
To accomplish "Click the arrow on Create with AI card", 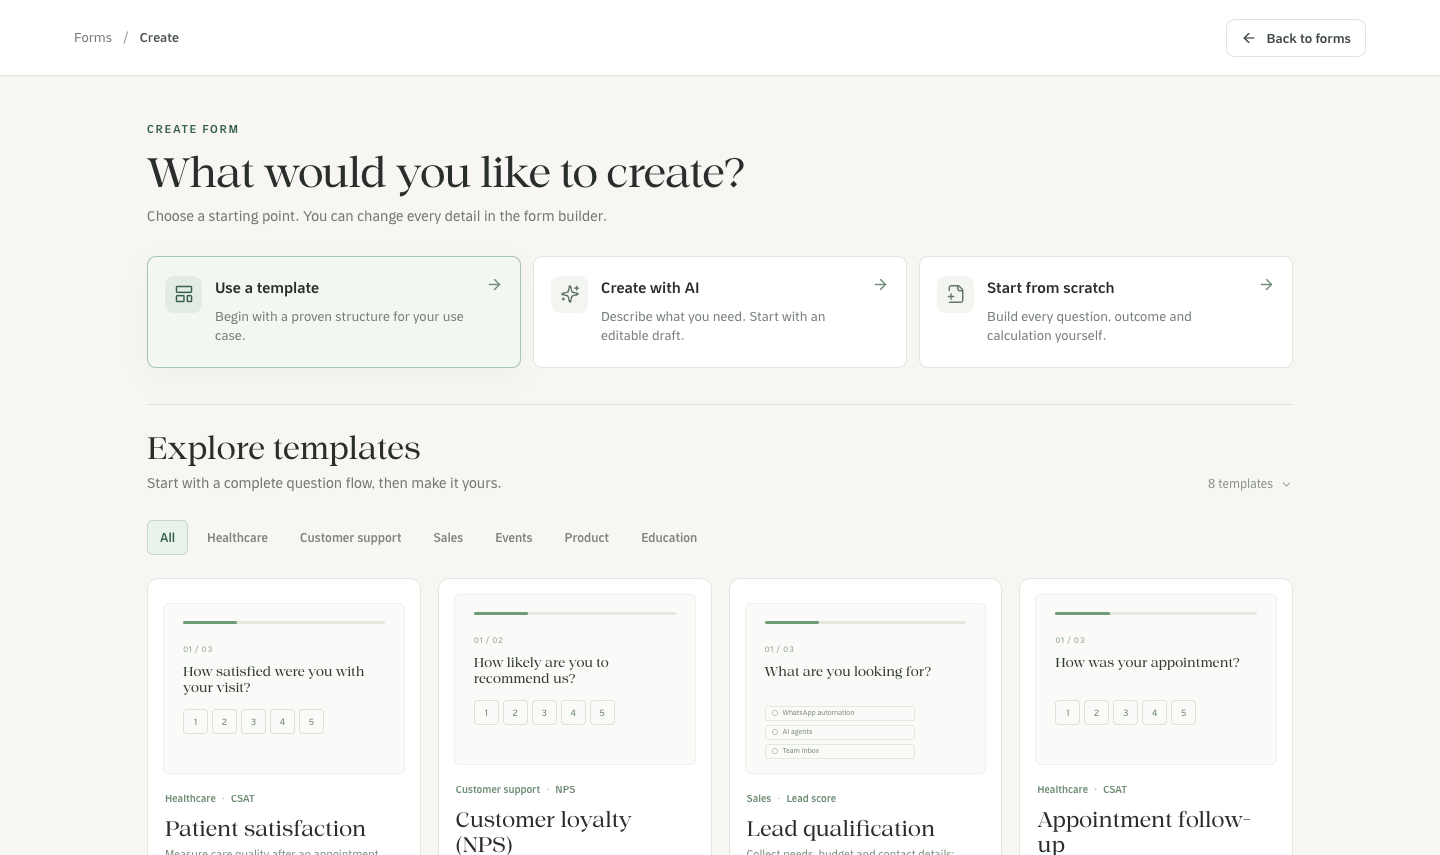I will 880,285.
